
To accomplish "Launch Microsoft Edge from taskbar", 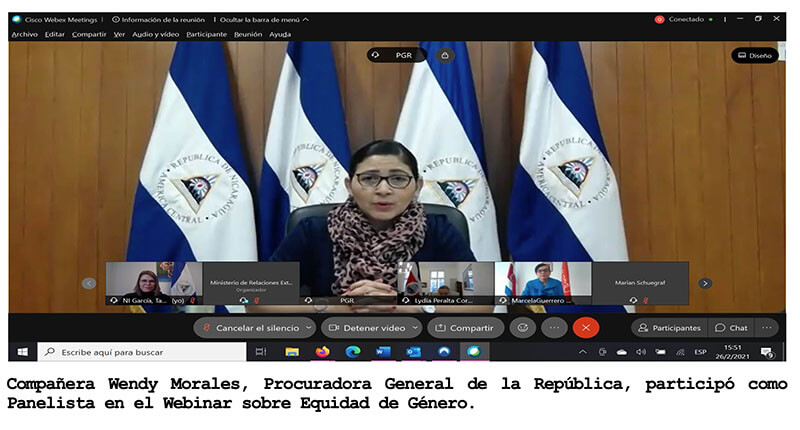I will [353, 352].
